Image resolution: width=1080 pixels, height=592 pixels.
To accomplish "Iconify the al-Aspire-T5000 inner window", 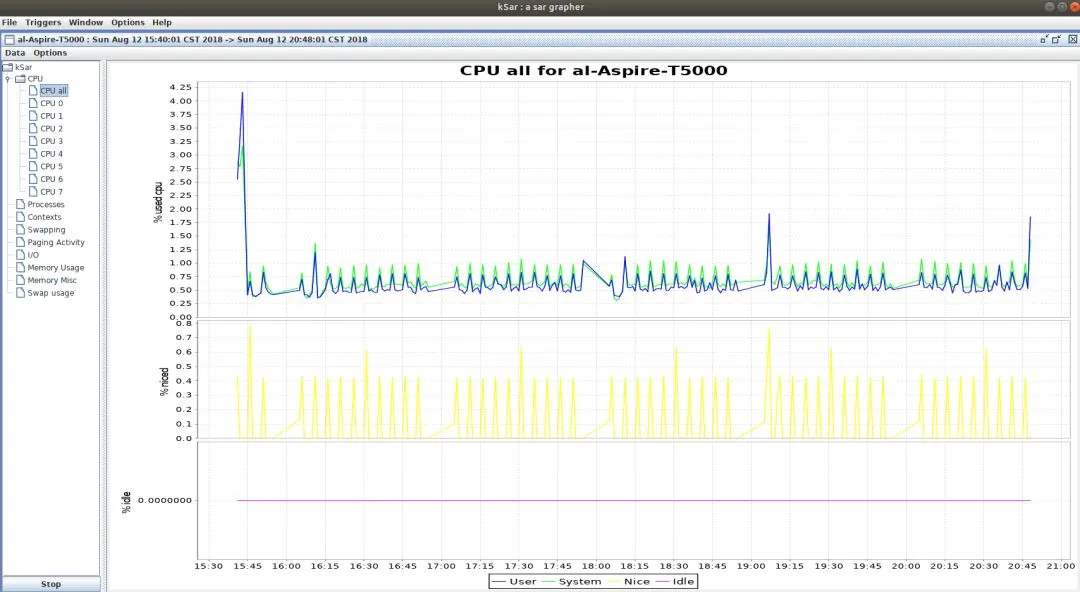I will coord(1044,39).
